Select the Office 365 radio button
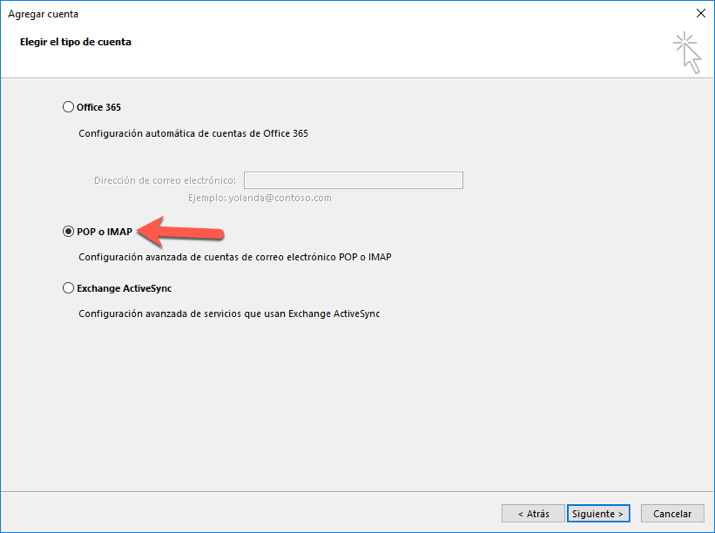Viewport: 715px width, 533px height. [x=68, y=107]
